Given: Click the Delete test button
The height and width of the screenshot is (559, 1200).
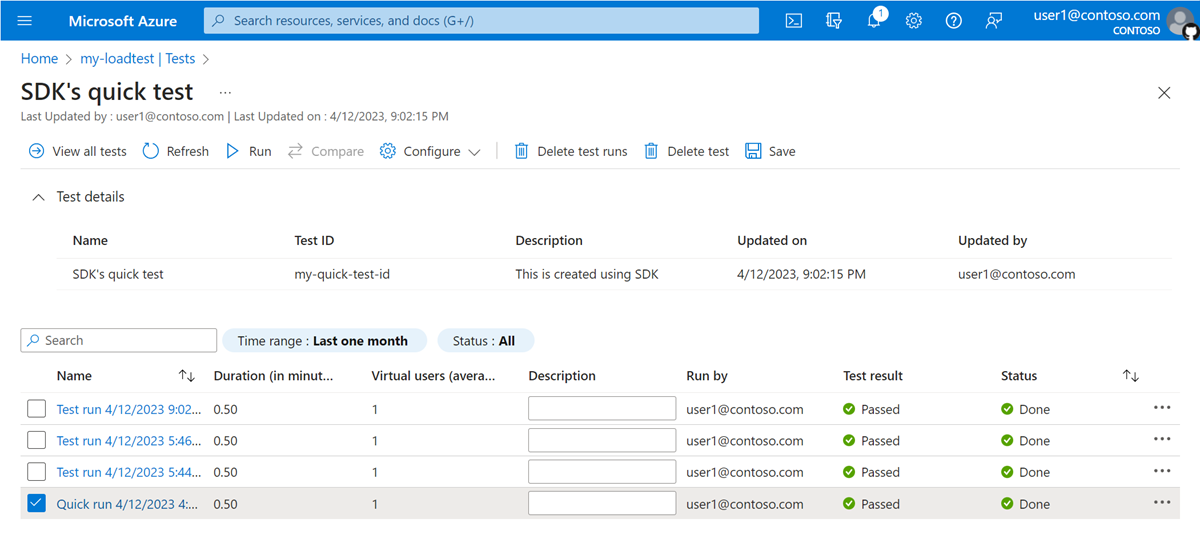Looking at the screenshot, I should pos(687,151).
